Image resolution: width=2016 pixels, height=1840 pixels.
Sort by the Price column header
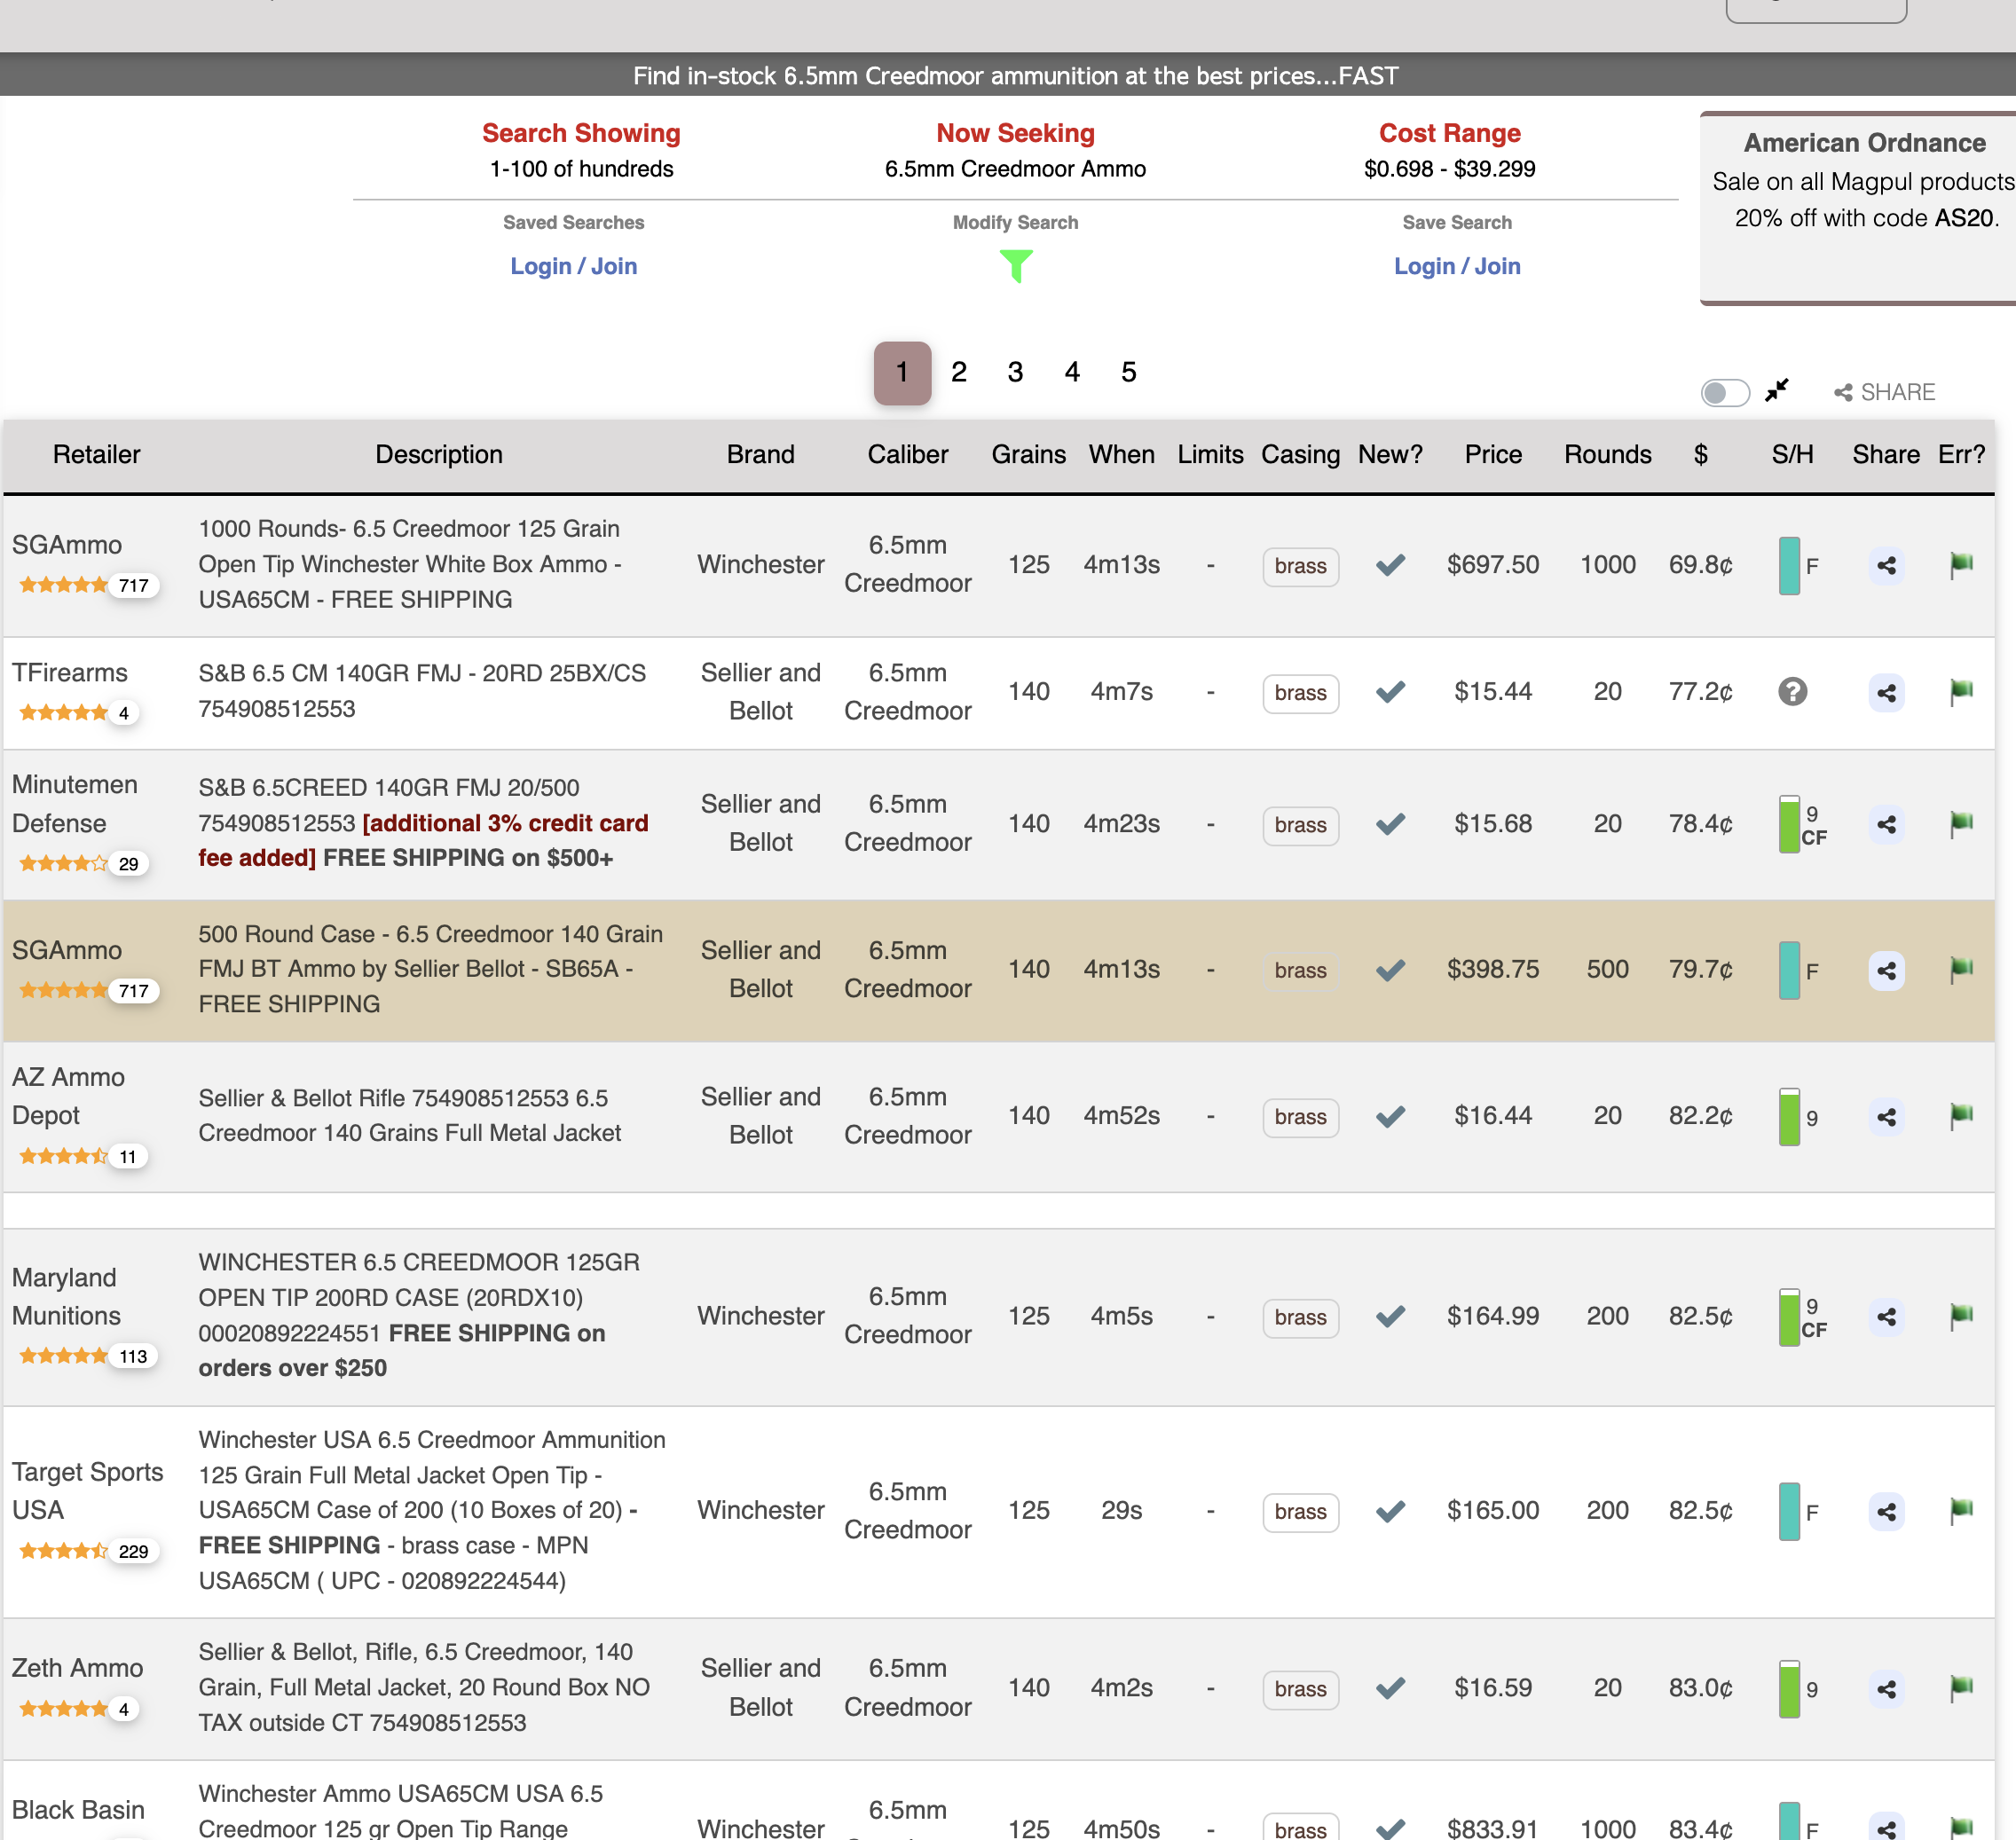tap(1493, 454)
